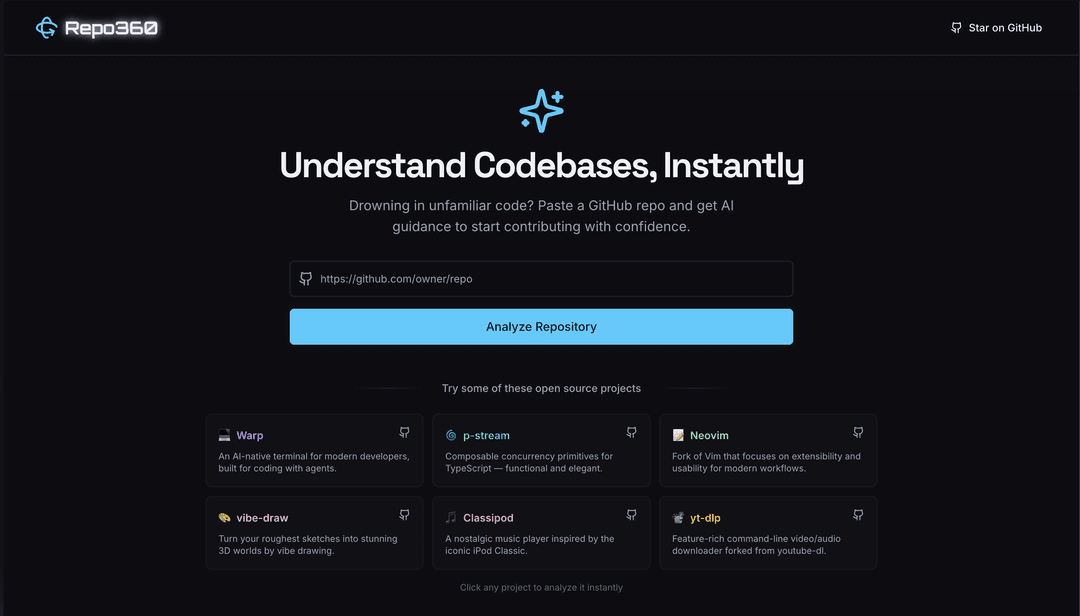
Task: Open the Classipod project title
Action: click(x=488, y=518)
